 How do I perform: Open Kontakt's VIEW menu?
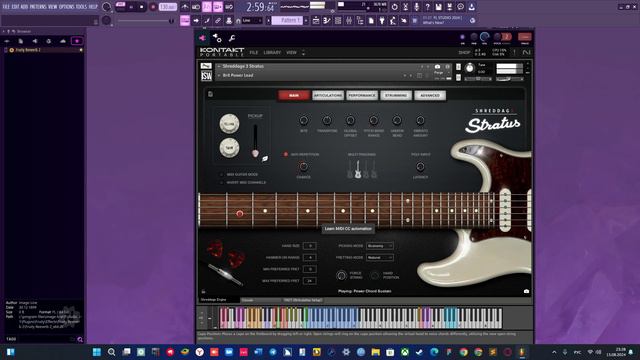click(x=291, y=53)
